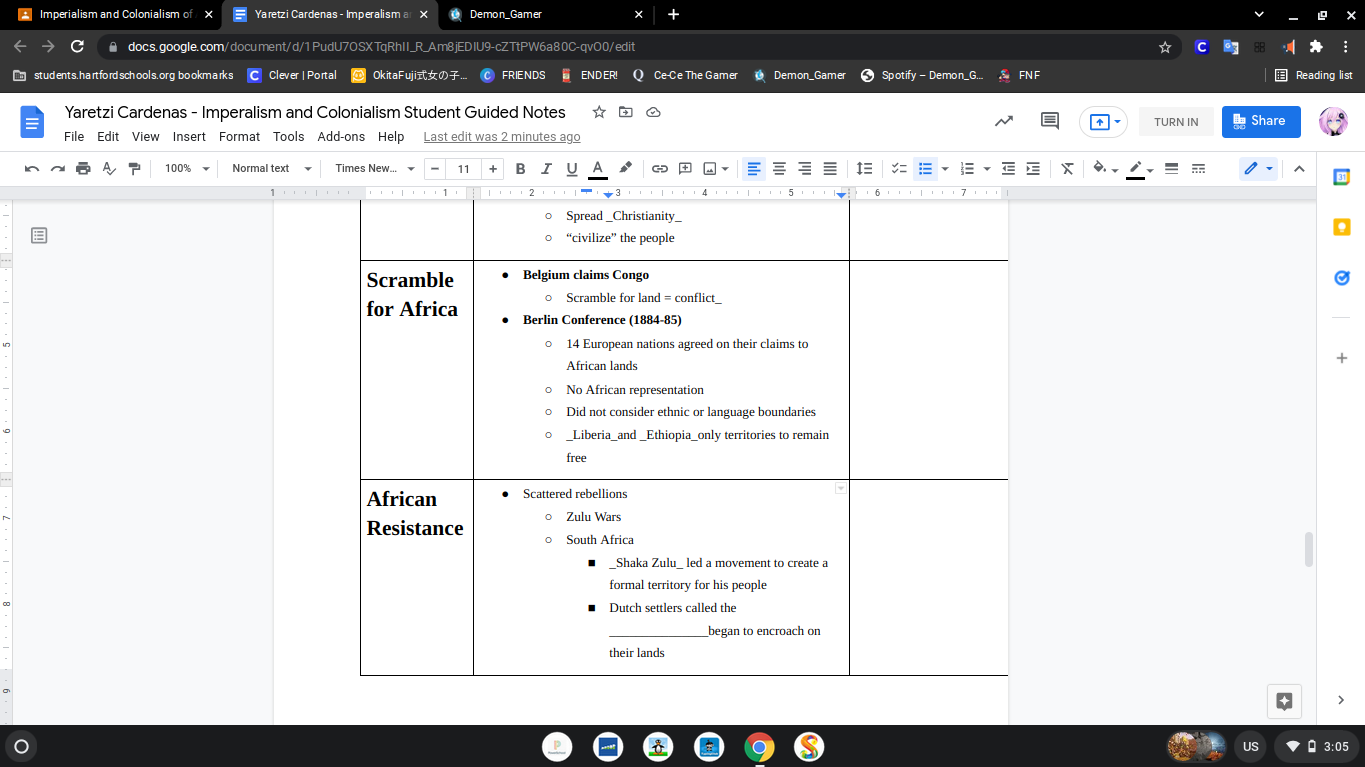Select the Paint format roller tool
The height and width of the screenshot is (767, 1365).
click(x=134, y=169)
